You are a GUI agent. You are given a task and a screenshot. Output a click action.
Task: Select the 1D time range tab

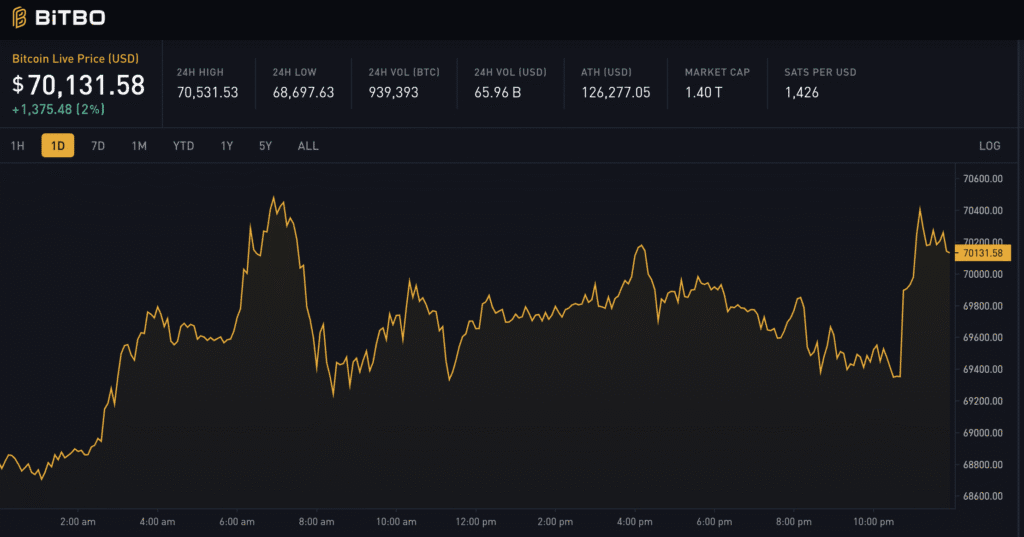(58, 146)
